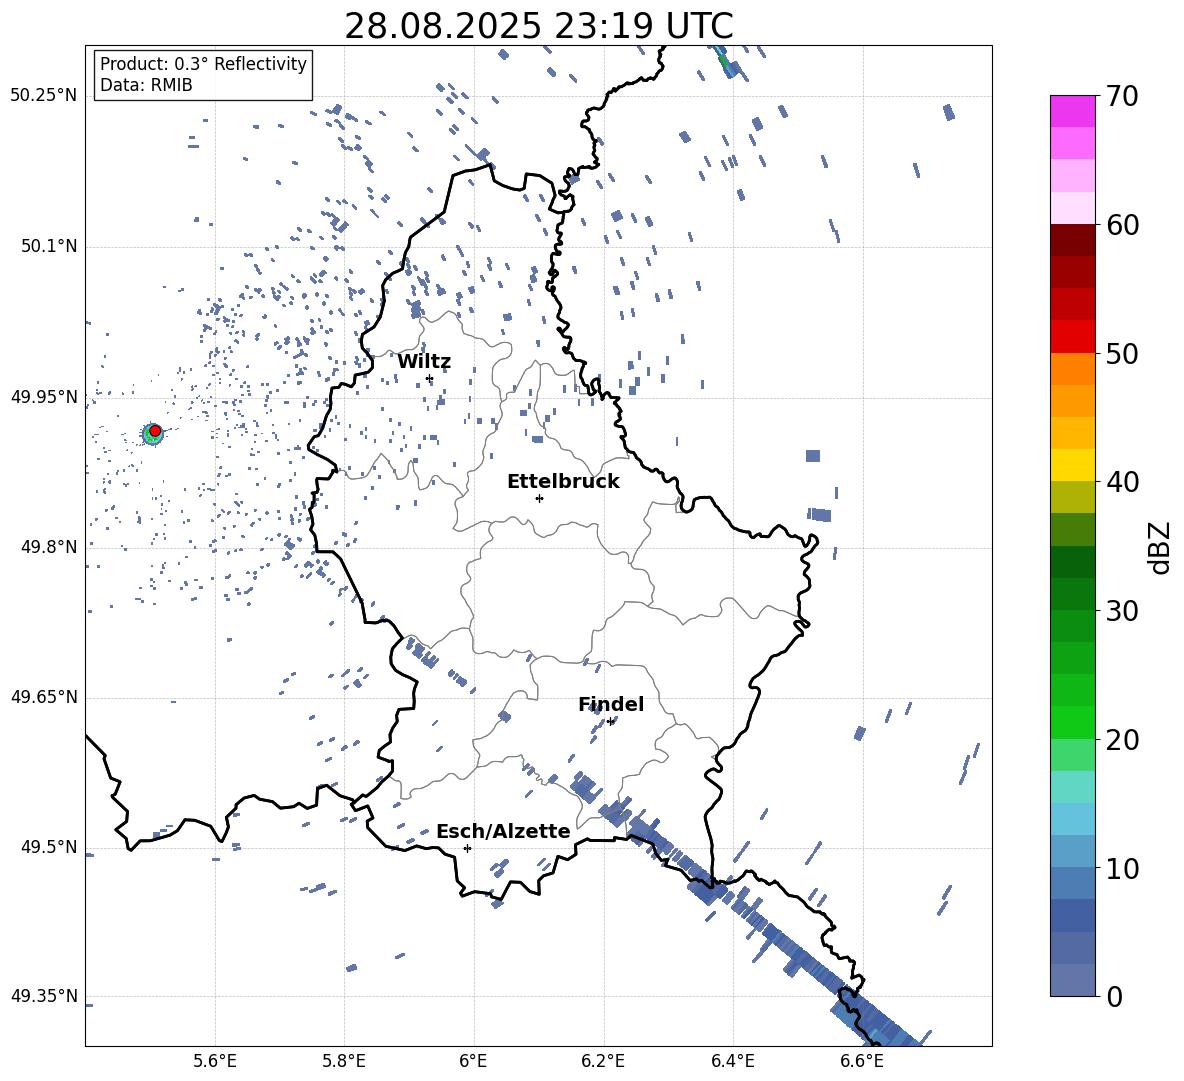Click the 'Esch/Alzette' city label

click(x=504, y=831)
